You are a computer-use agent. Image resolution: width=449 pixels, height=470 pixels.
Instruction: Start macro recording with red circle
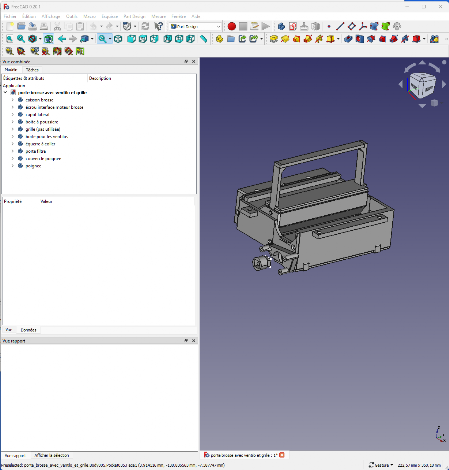point(232,26)
